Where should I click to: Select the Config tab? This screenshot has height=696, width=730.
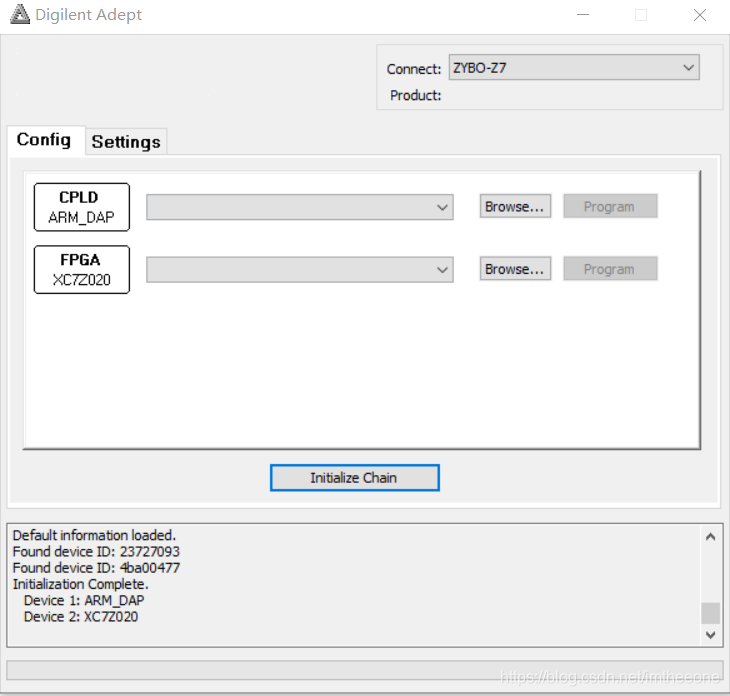click(44, 140)
